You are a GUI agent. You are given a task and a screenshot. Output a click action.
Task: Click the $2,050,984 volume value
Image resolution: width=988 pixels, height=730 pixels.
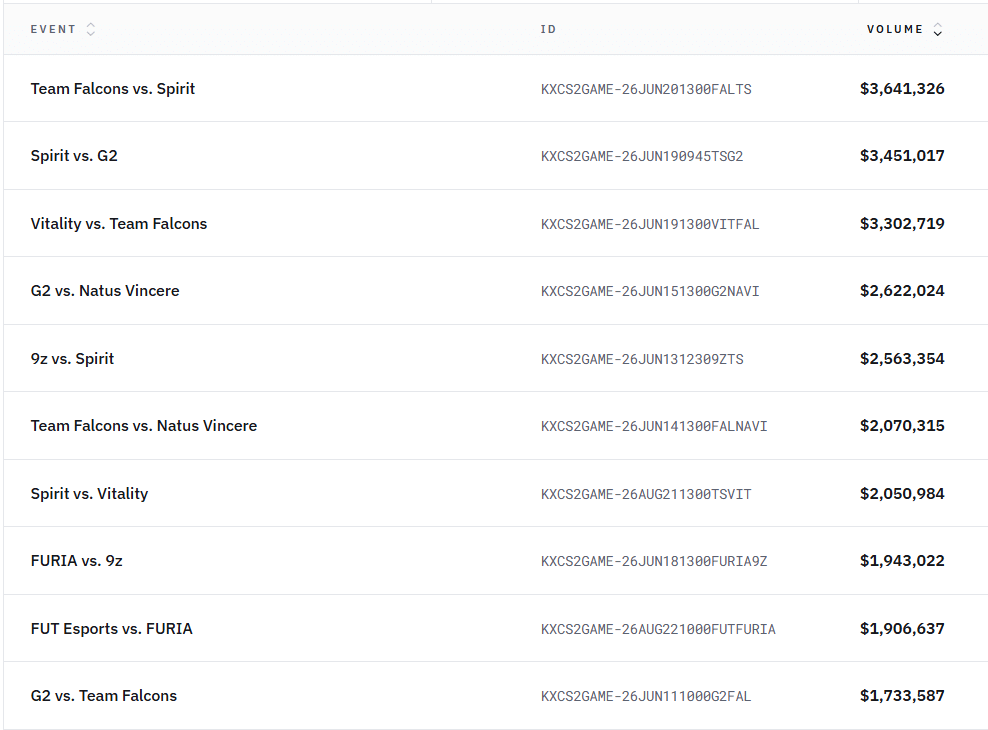pyautogui.click(x=902, y=494)
